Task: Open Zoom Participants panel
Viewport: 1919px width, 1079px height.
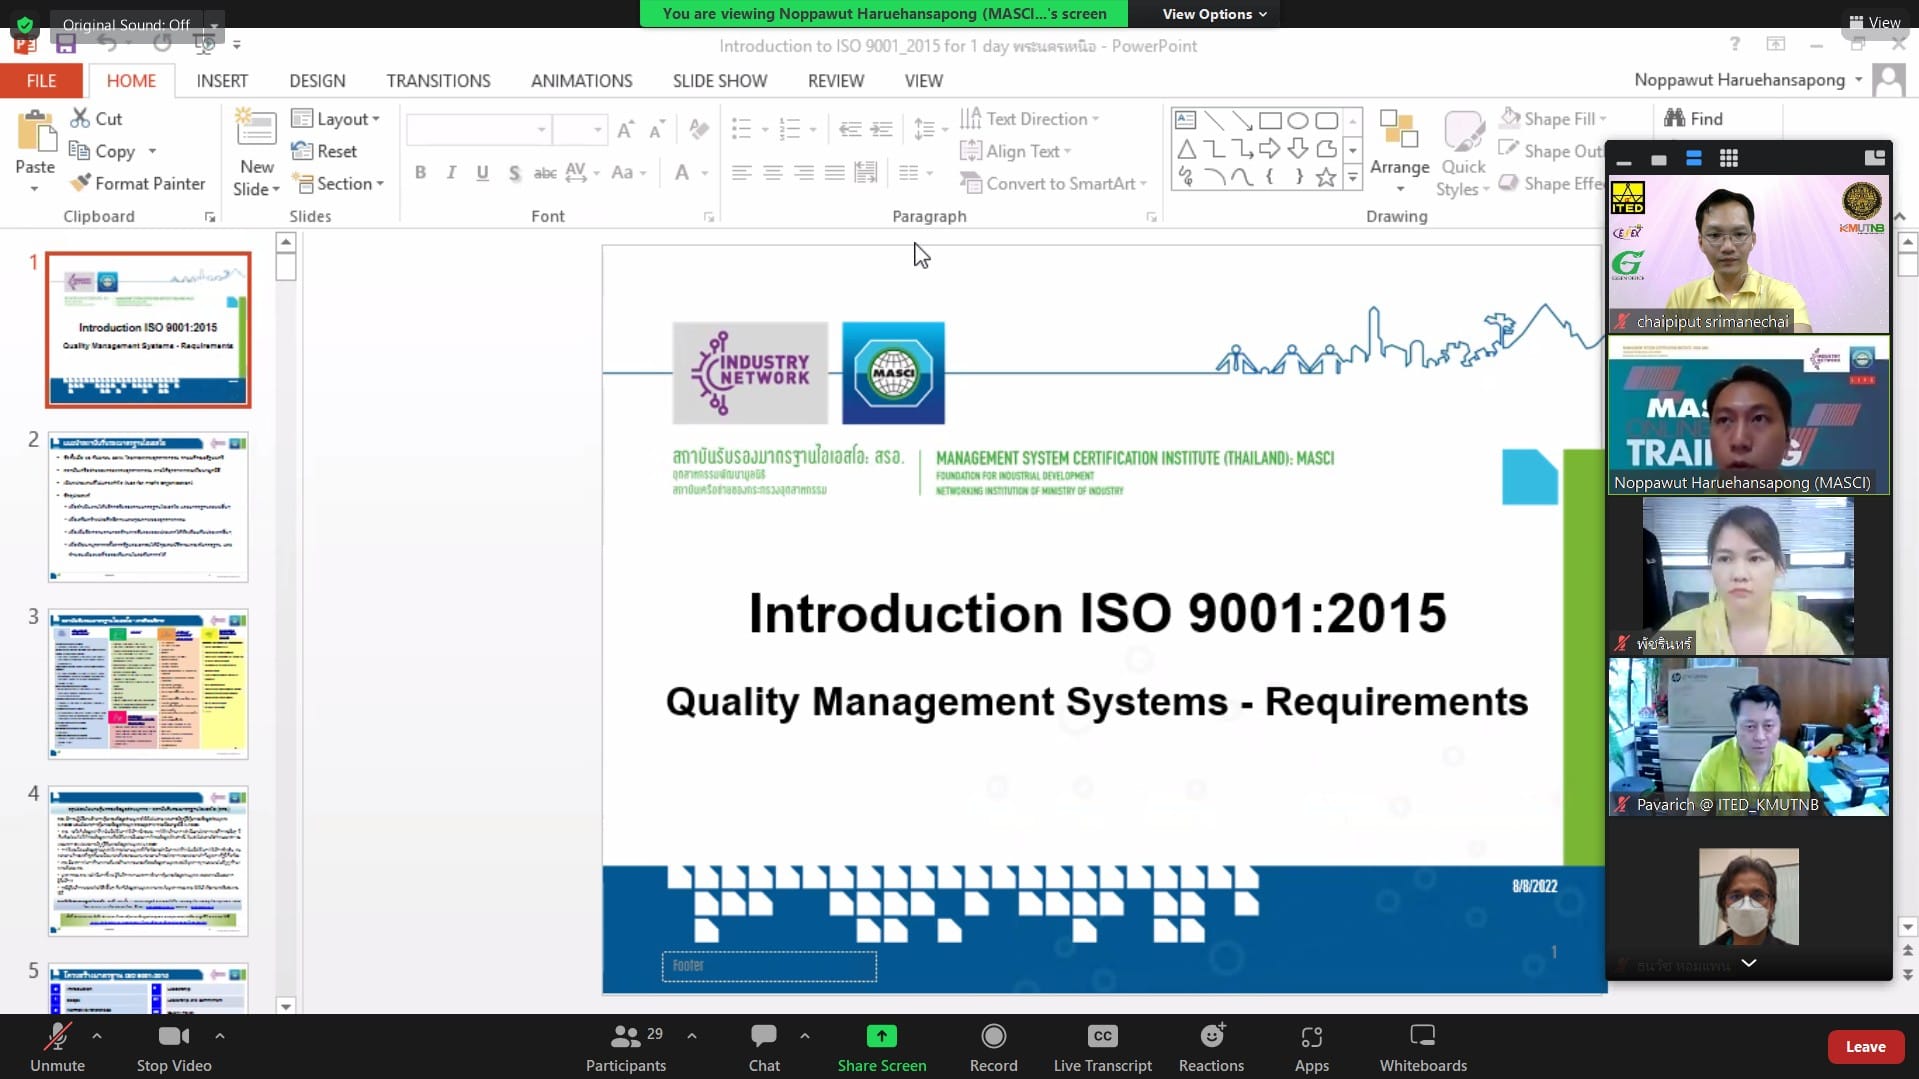Action: click(626, 1047)
